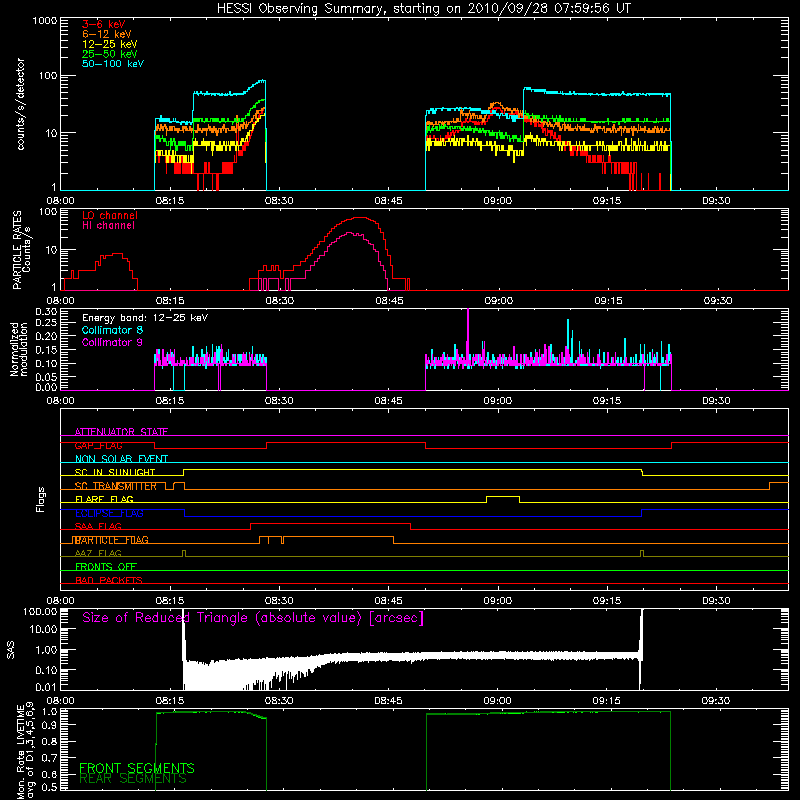Screen dimensions: 800x800
Task: Select the 12-25 keV legend label
Action: tap(110, 44)
